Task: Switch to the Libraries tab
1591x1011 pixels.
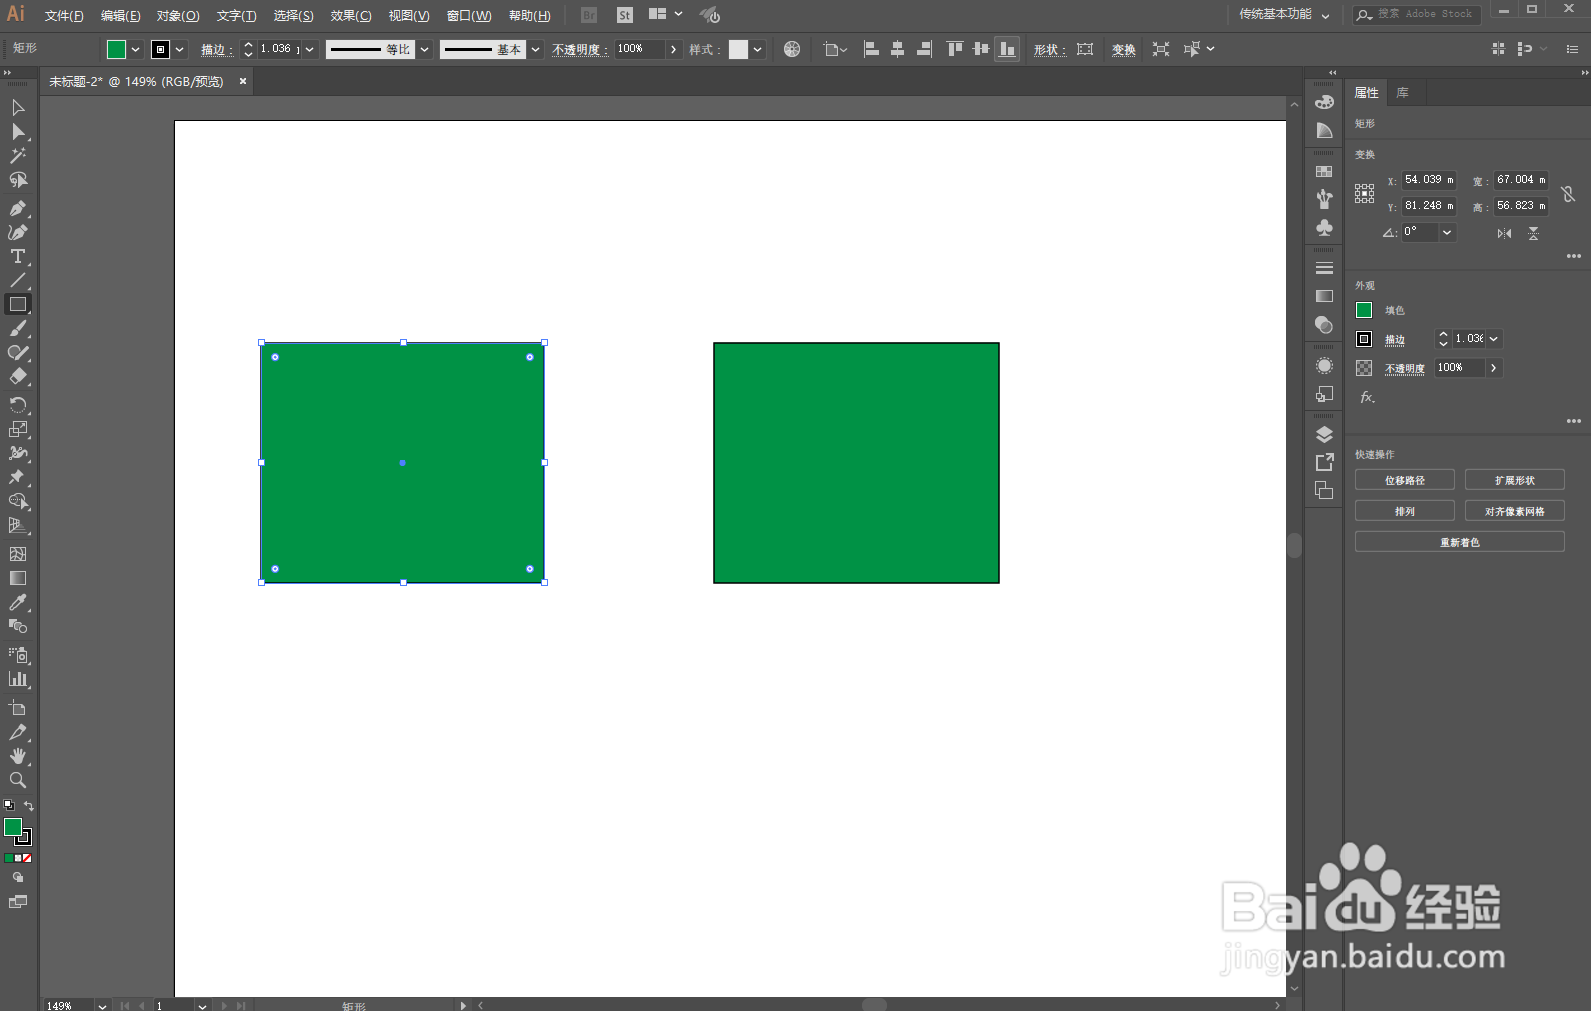Action: click(x=1403, y=93)
